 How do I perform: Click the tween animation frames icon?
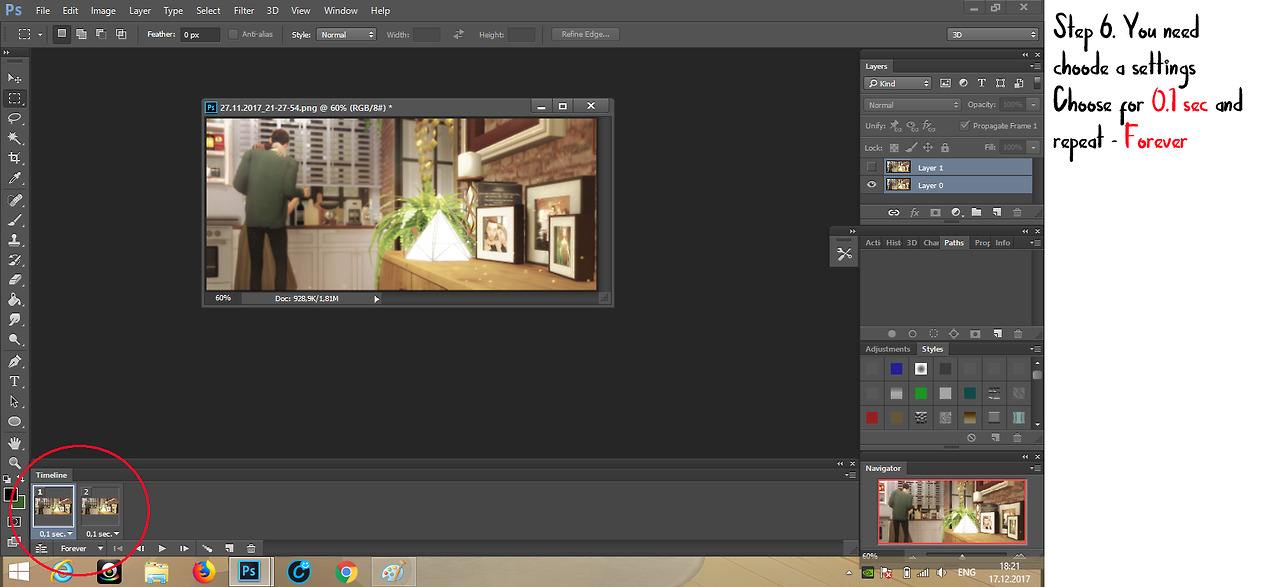tap(208, 548)
